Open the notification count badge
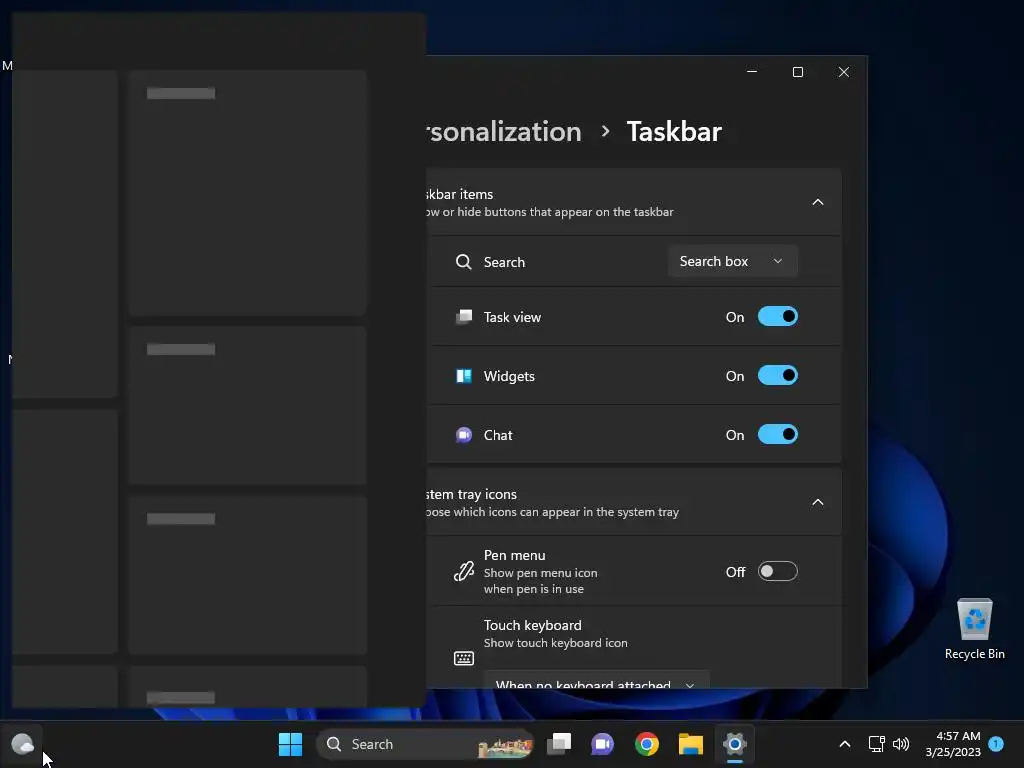The height and width of the screenshot is (768, 1024). (x=996, y=743)
